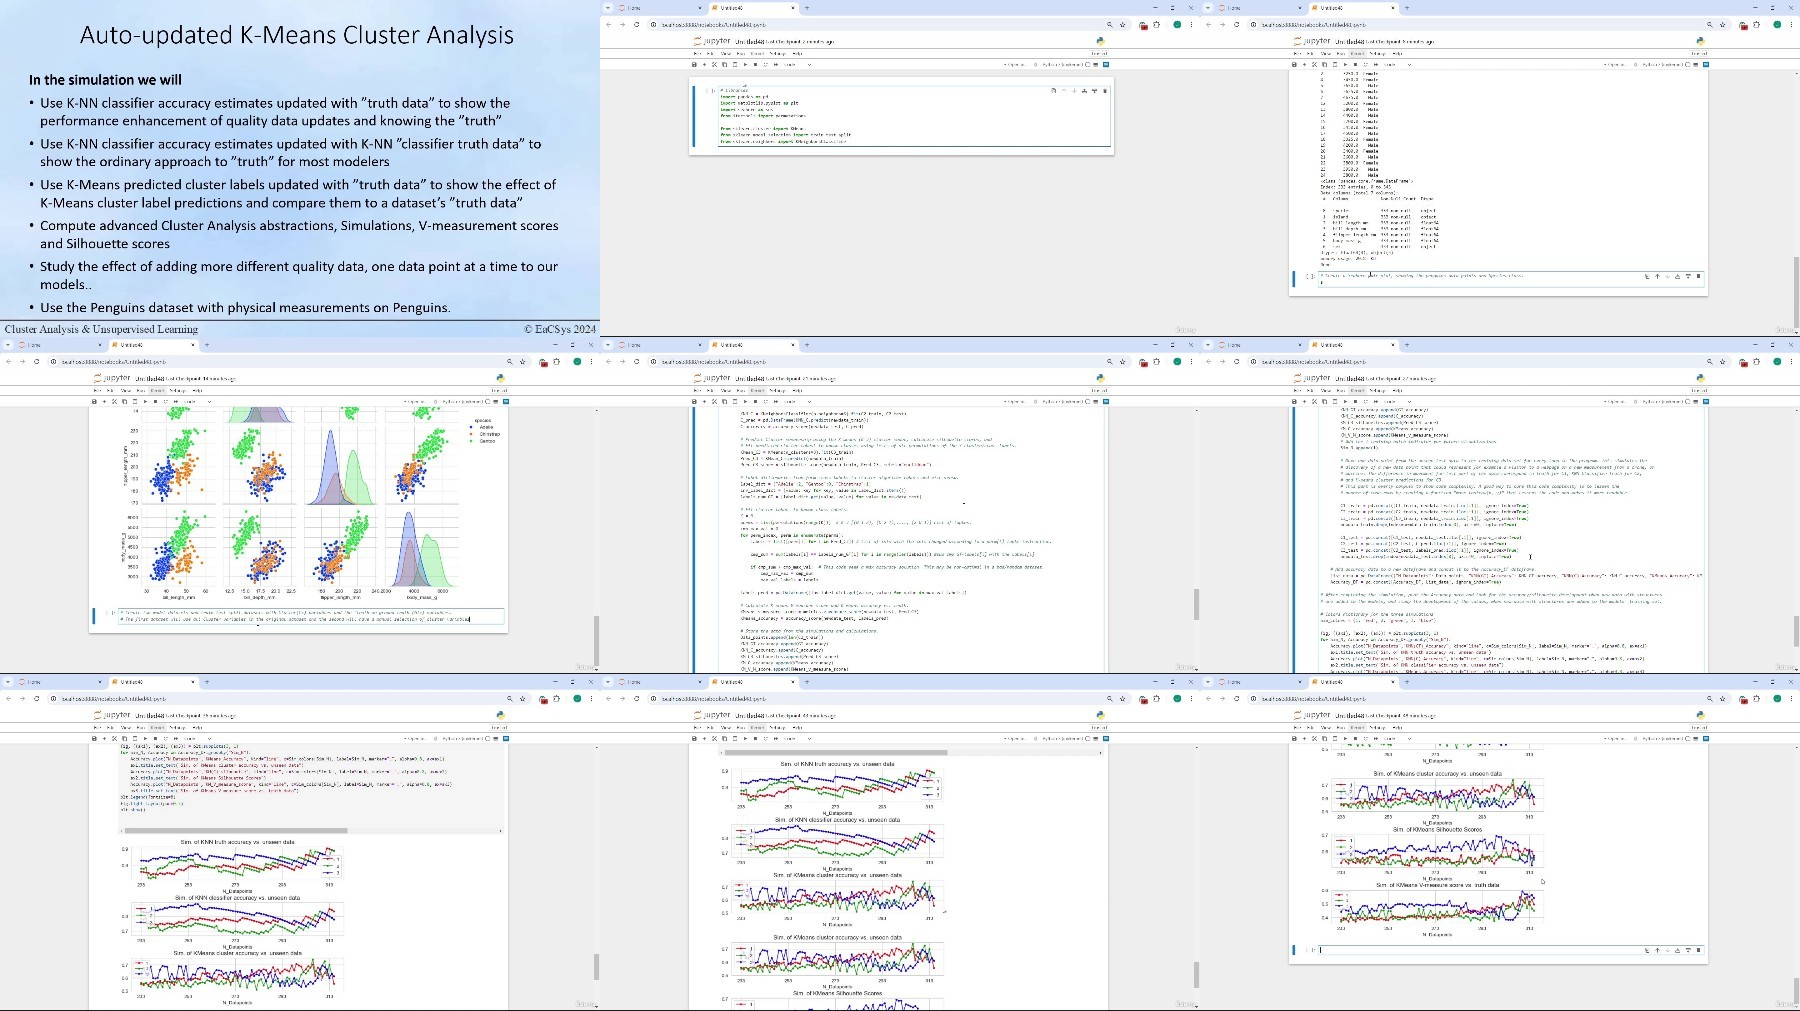Click the horizontal scrollbar under code in the KNN-truth chart window
Screen dimensions: 1800x1011
234,830
